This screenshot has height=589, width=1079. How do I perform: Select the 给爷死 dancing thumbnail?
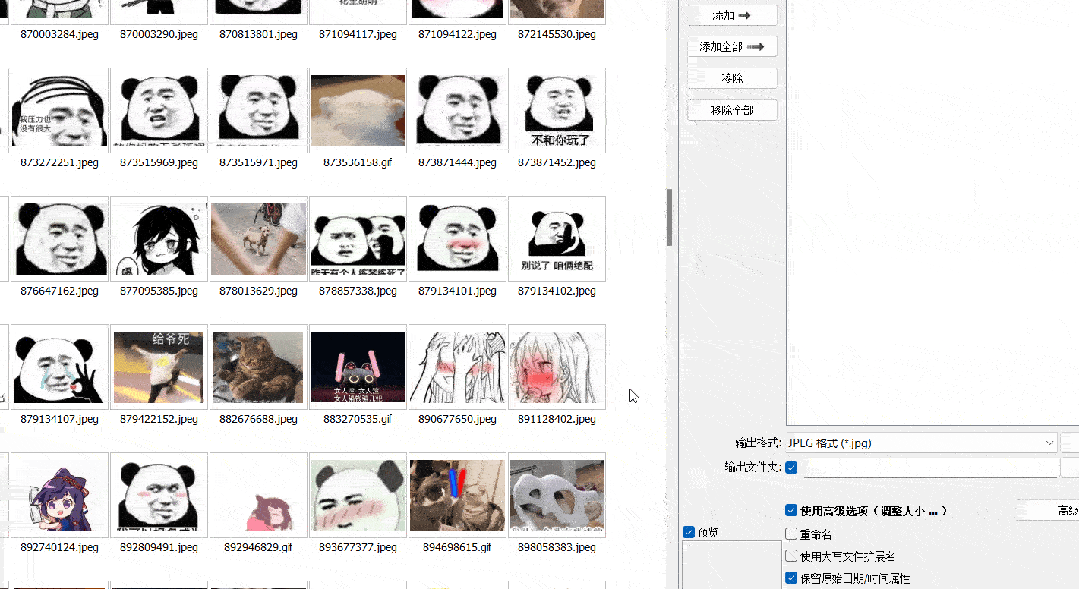159,367
